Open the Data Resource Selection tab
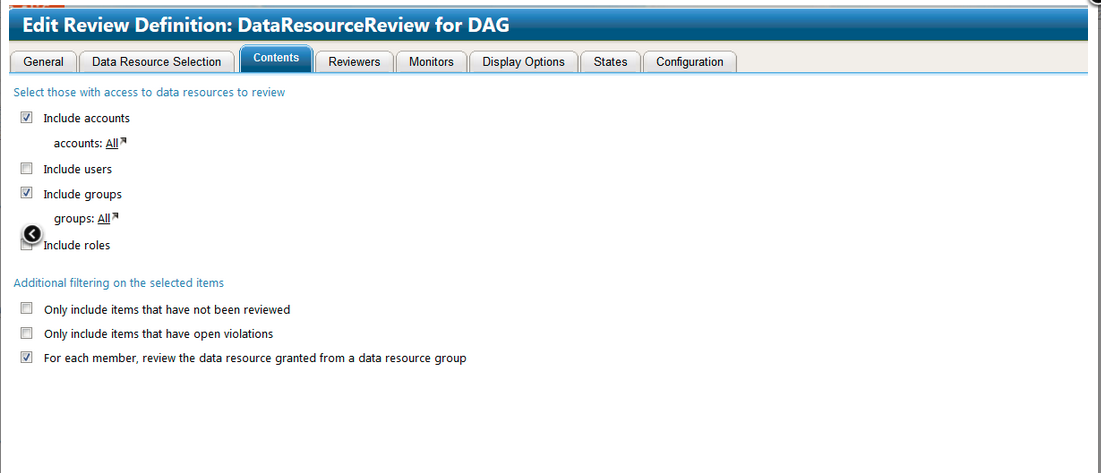1101x473 pixels. (x=156, y=62)
